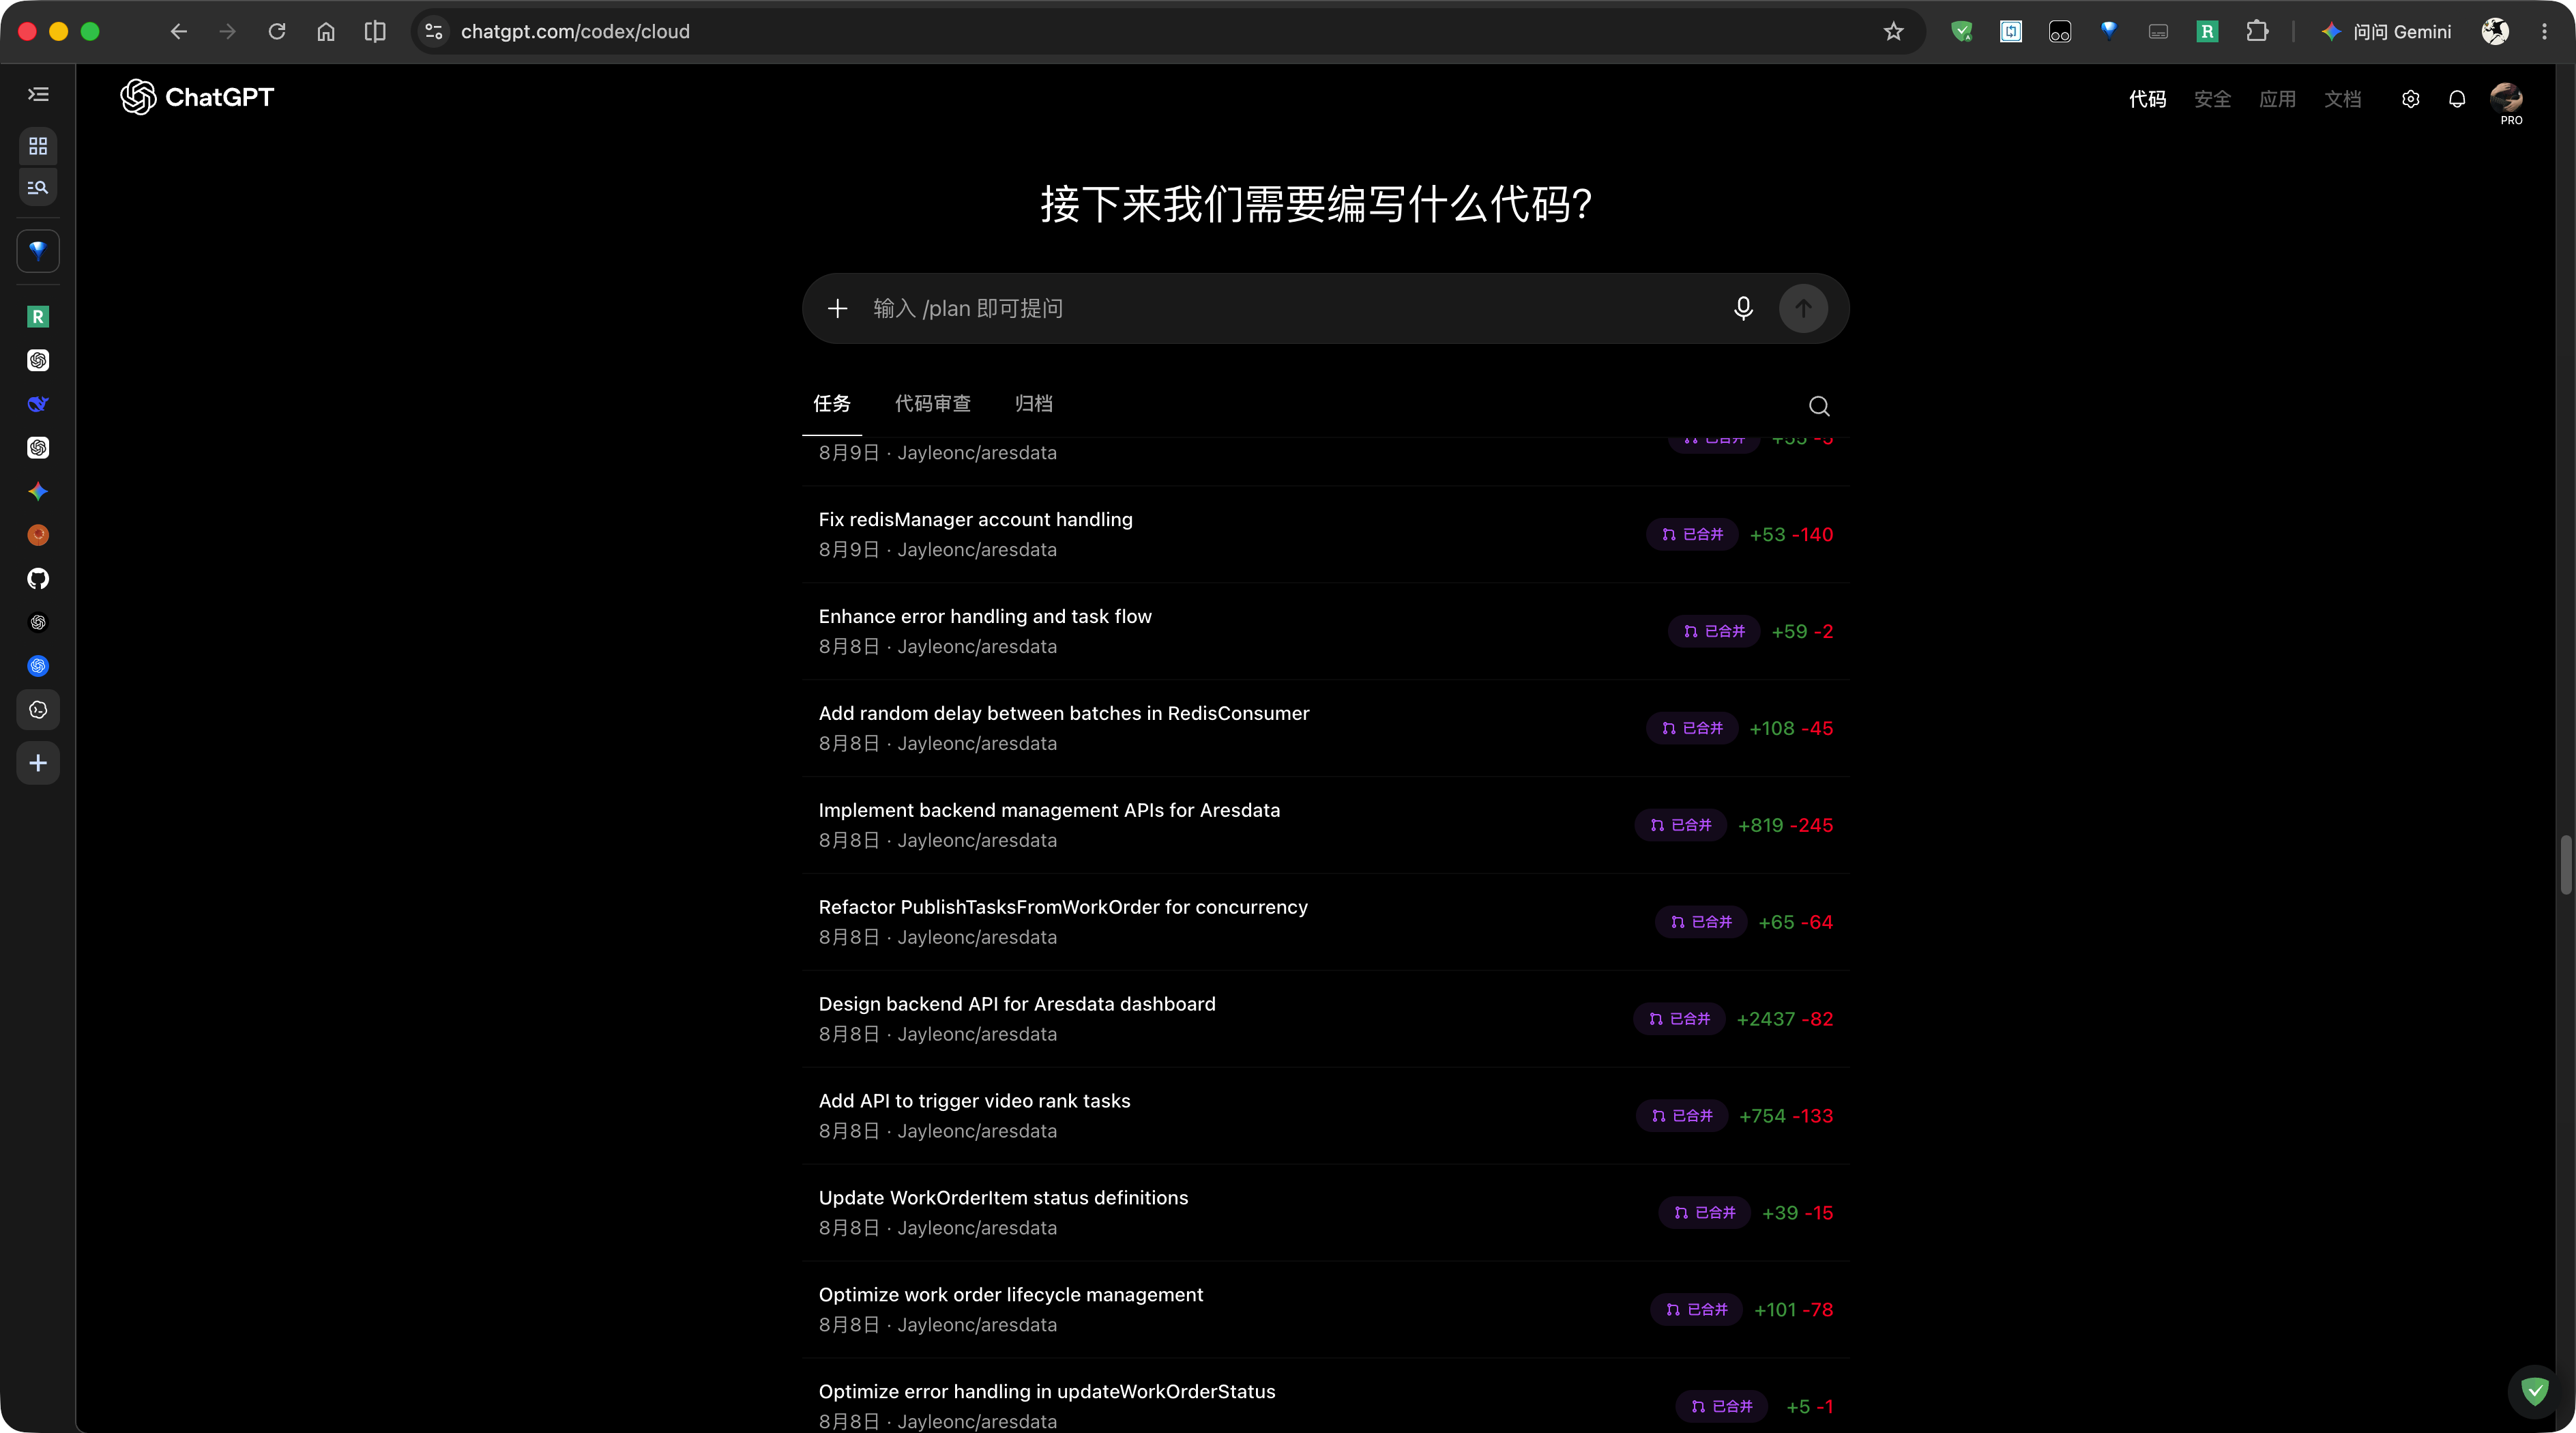The image size is (2576, 1433).
Task: Open task Add random delay between batches
Action: pos(1326,728)
